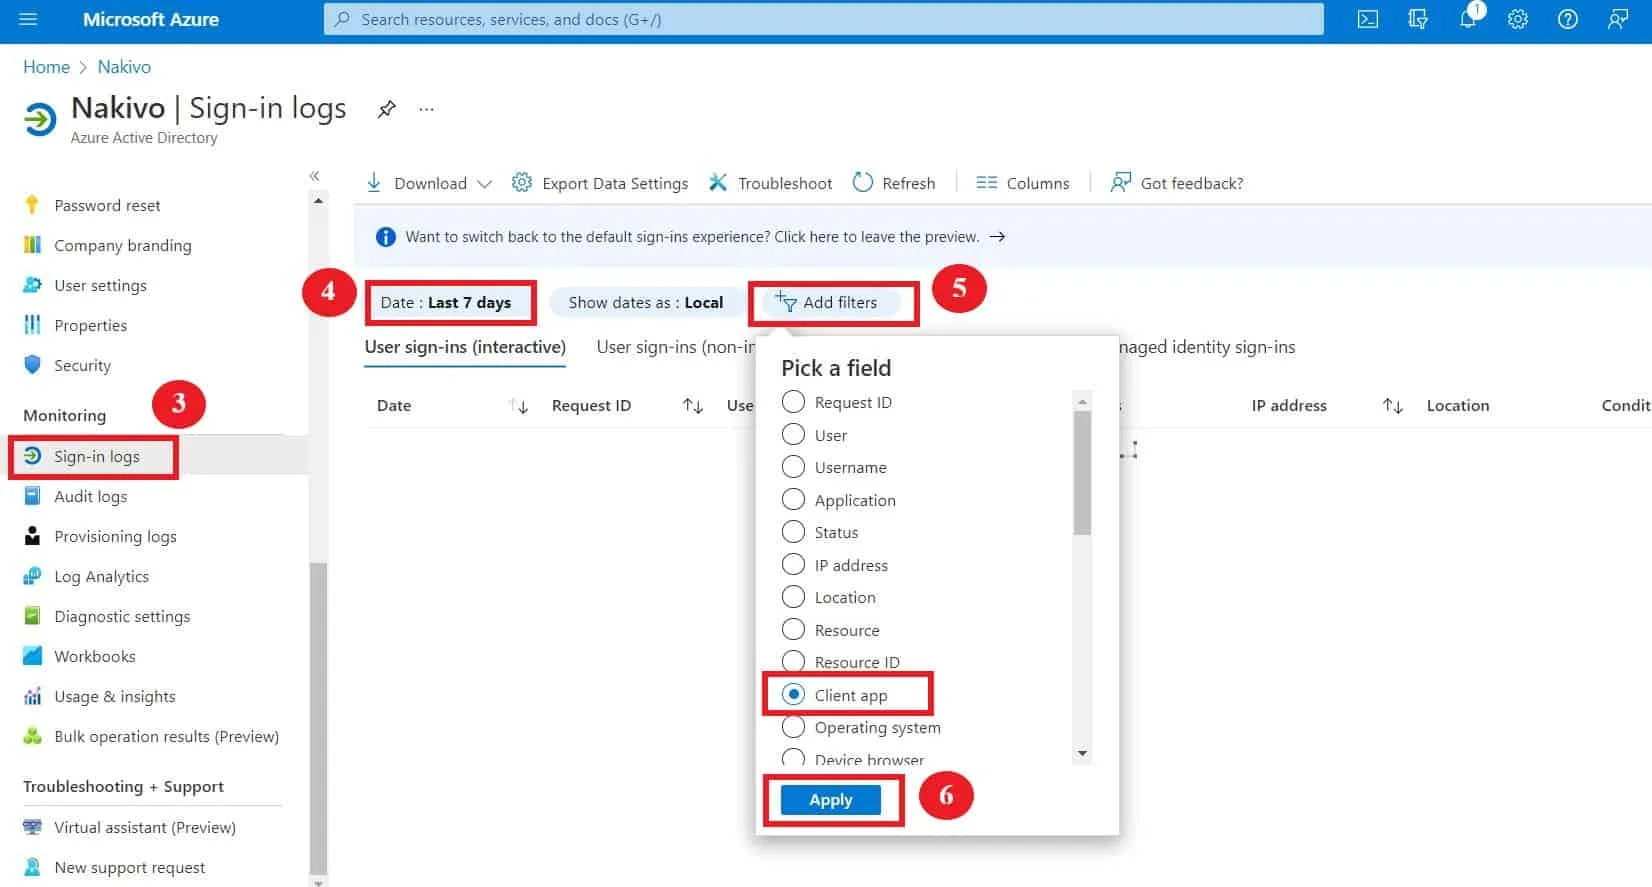Viewport: 1652px width, 887px height.
Task: Select the Status radio button
Action: [x=793, y=532]
